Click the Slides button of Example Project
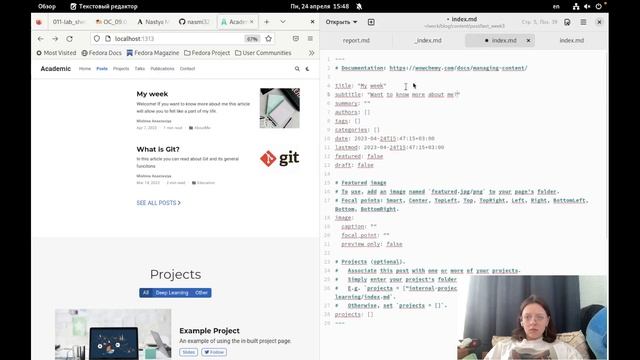 point(188,352)
